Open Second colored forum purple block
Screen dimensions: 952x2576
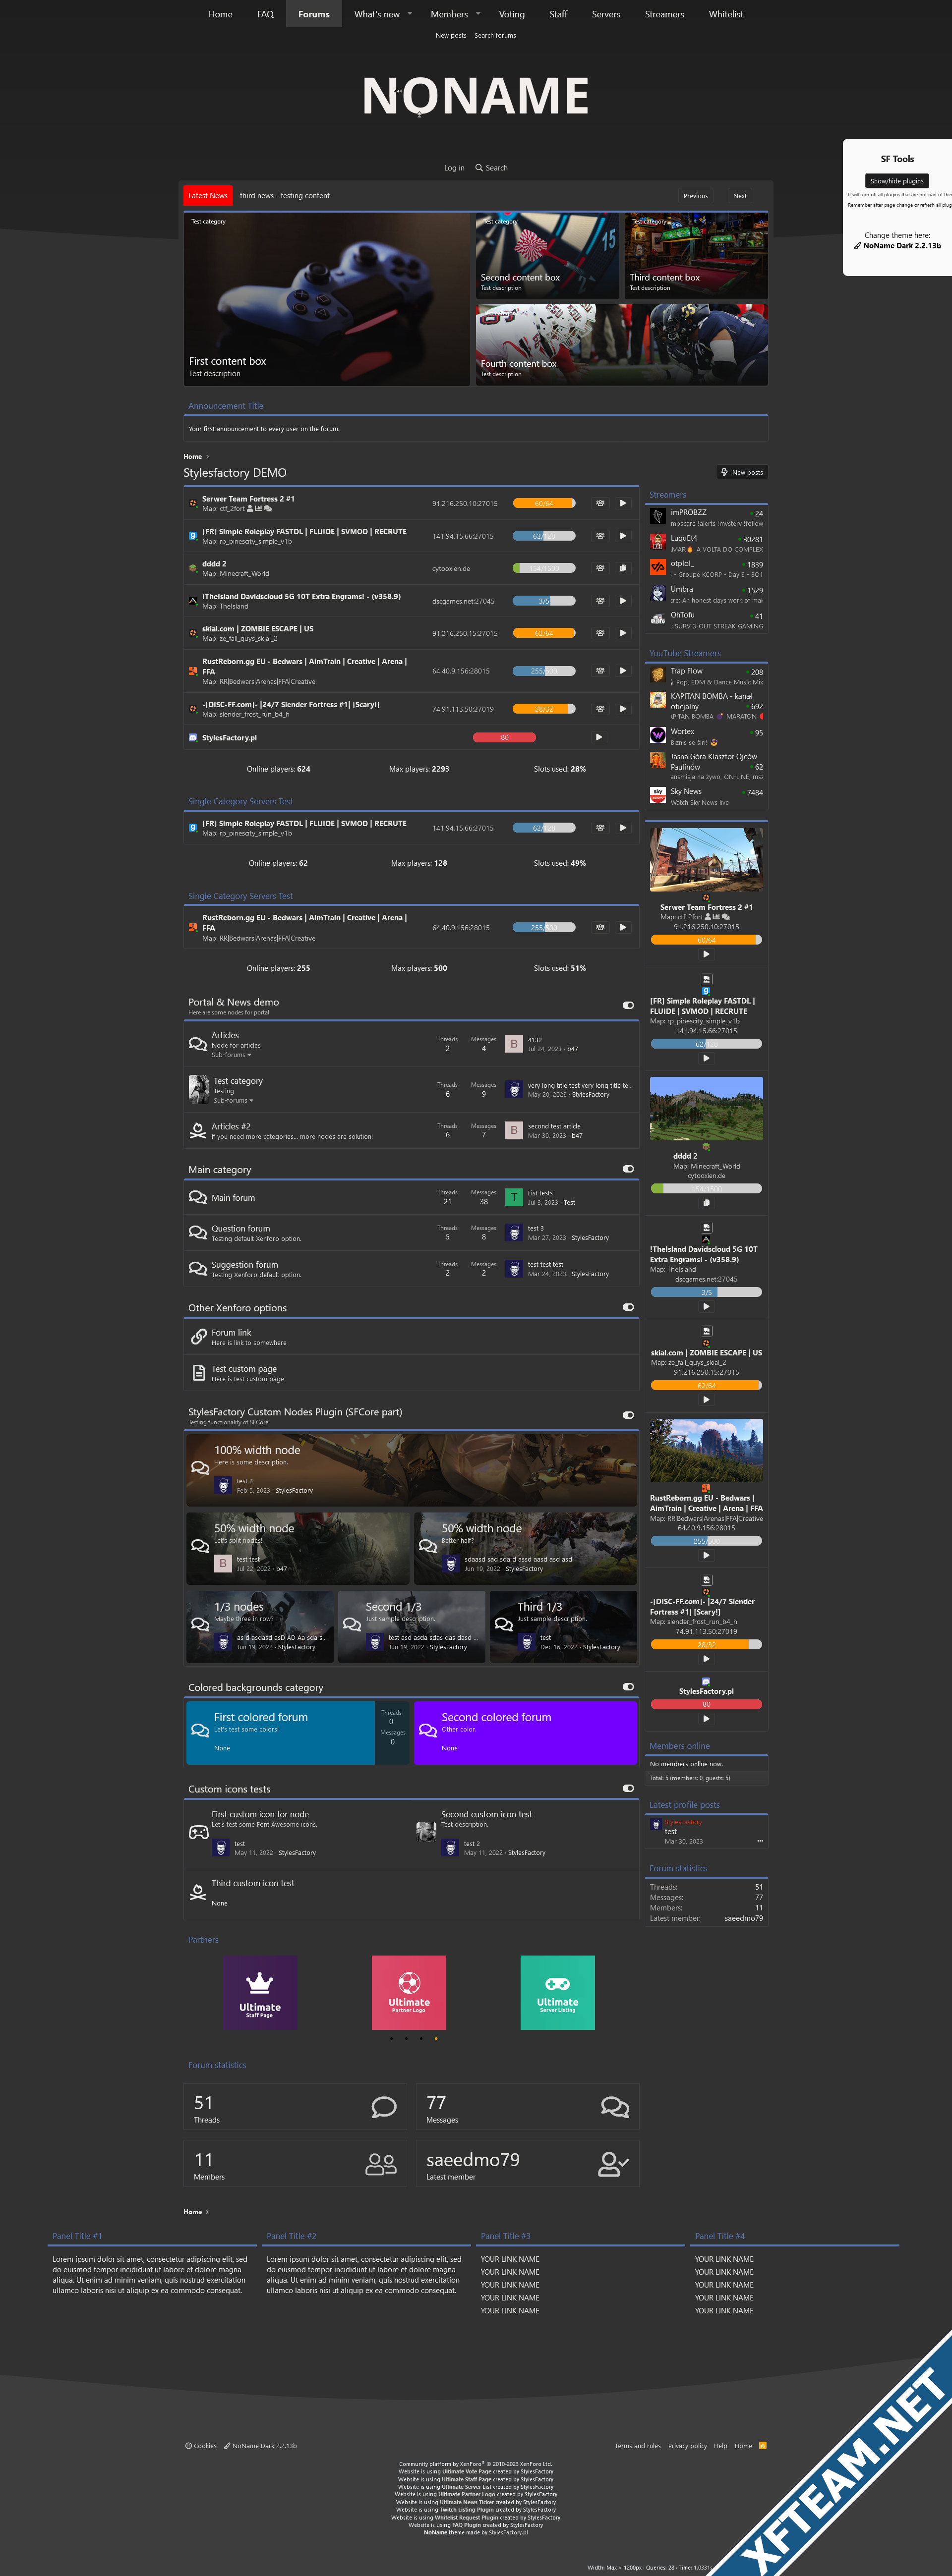pos(525,1733)
